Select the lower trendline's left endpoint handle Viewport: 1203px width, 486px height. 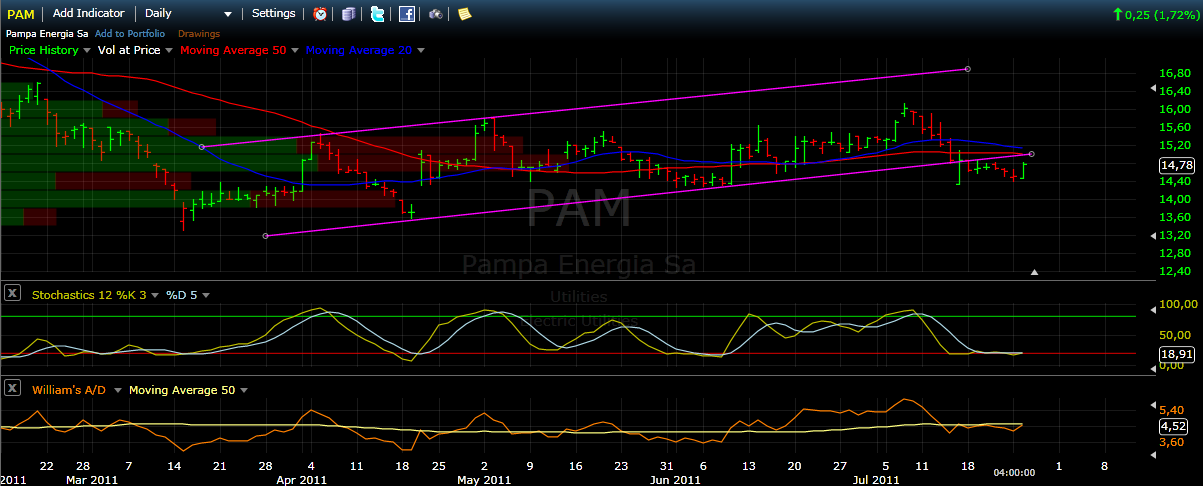tap(265, 236)
